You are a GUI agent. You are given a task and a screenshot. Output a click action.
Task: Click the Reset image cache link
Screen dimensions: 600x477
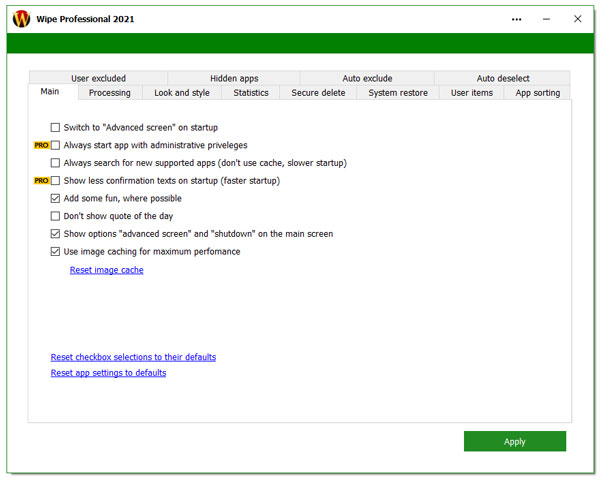click(x=106, y=270)
